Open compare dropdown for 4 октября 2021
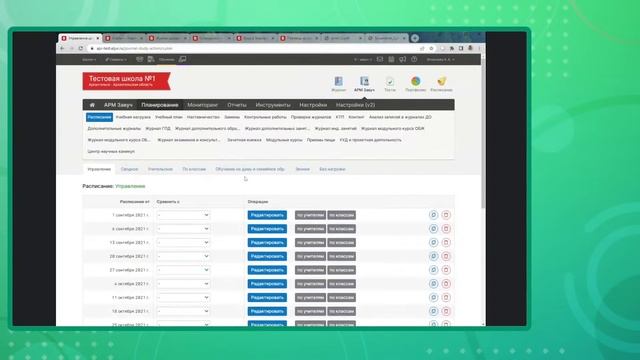The image size is (640, 360). (183, 284)
